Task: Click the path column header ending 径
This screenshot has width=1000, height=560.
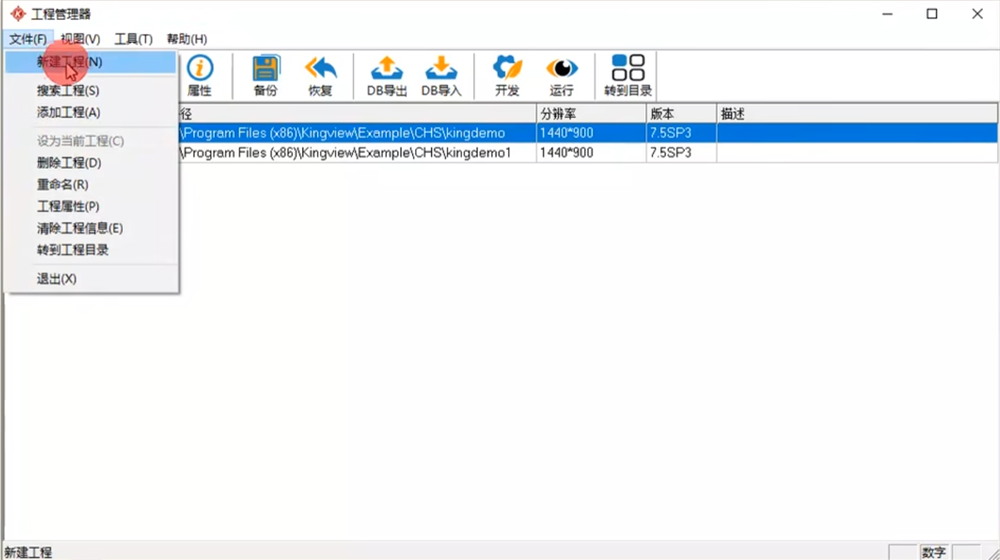Action: [x=357, y=114]
